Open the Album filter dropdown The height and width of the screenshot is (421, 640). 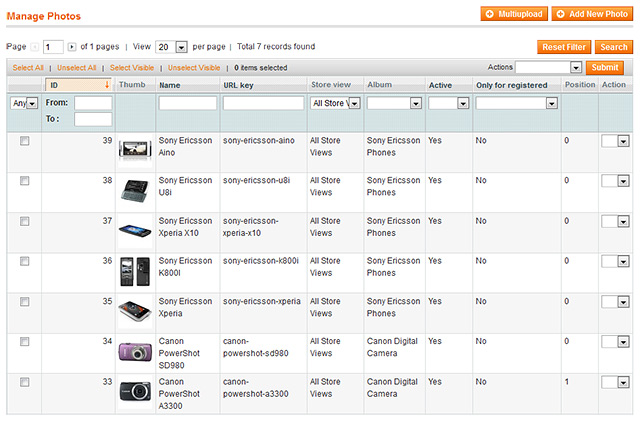coord(394,103)
